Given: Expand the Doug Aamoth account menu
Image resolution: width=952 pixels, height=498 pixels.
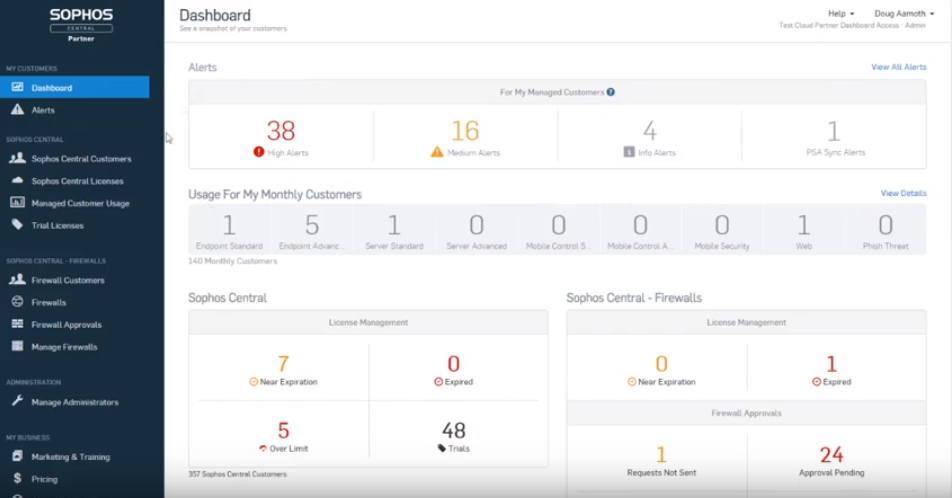Looking at the screenshot, I should coord(904,13).
